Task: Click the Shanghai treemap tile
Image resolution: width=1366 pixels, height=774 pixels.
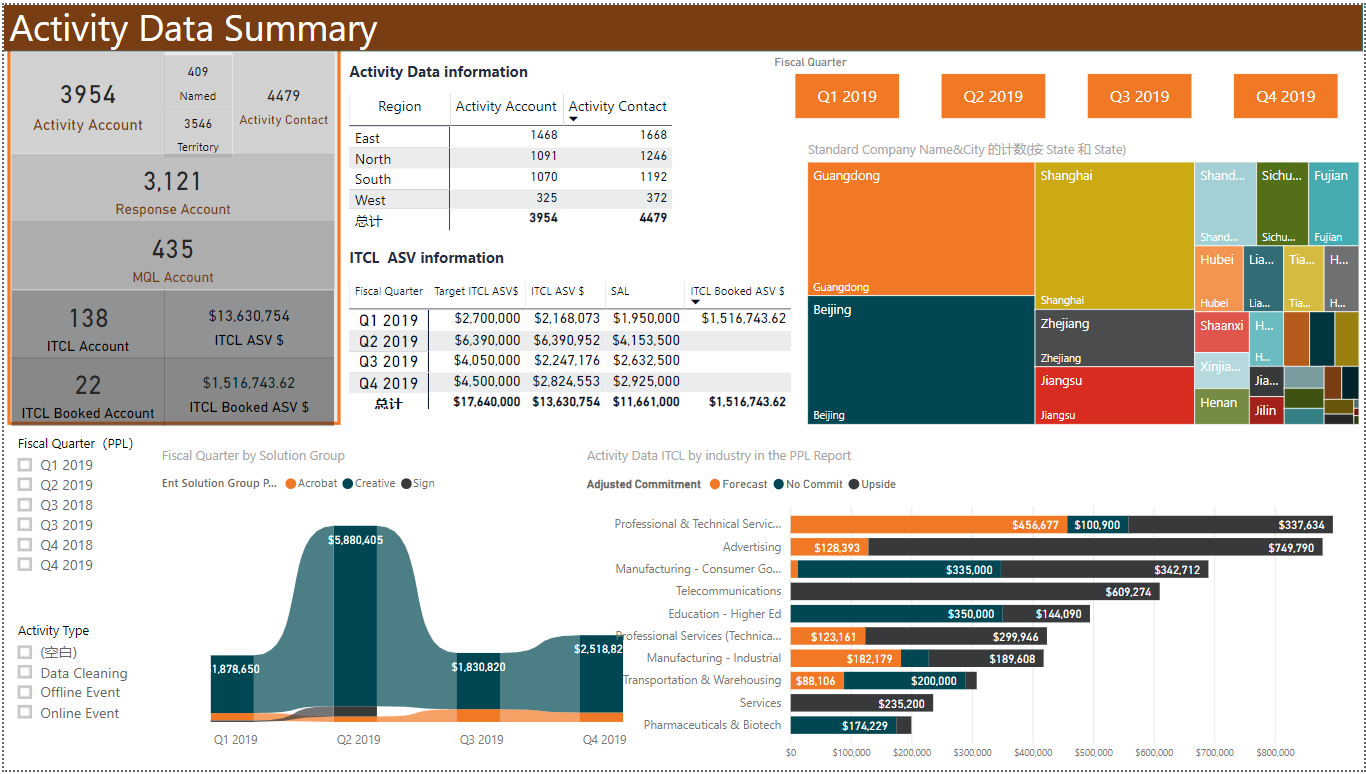Action: [1114, 235]
